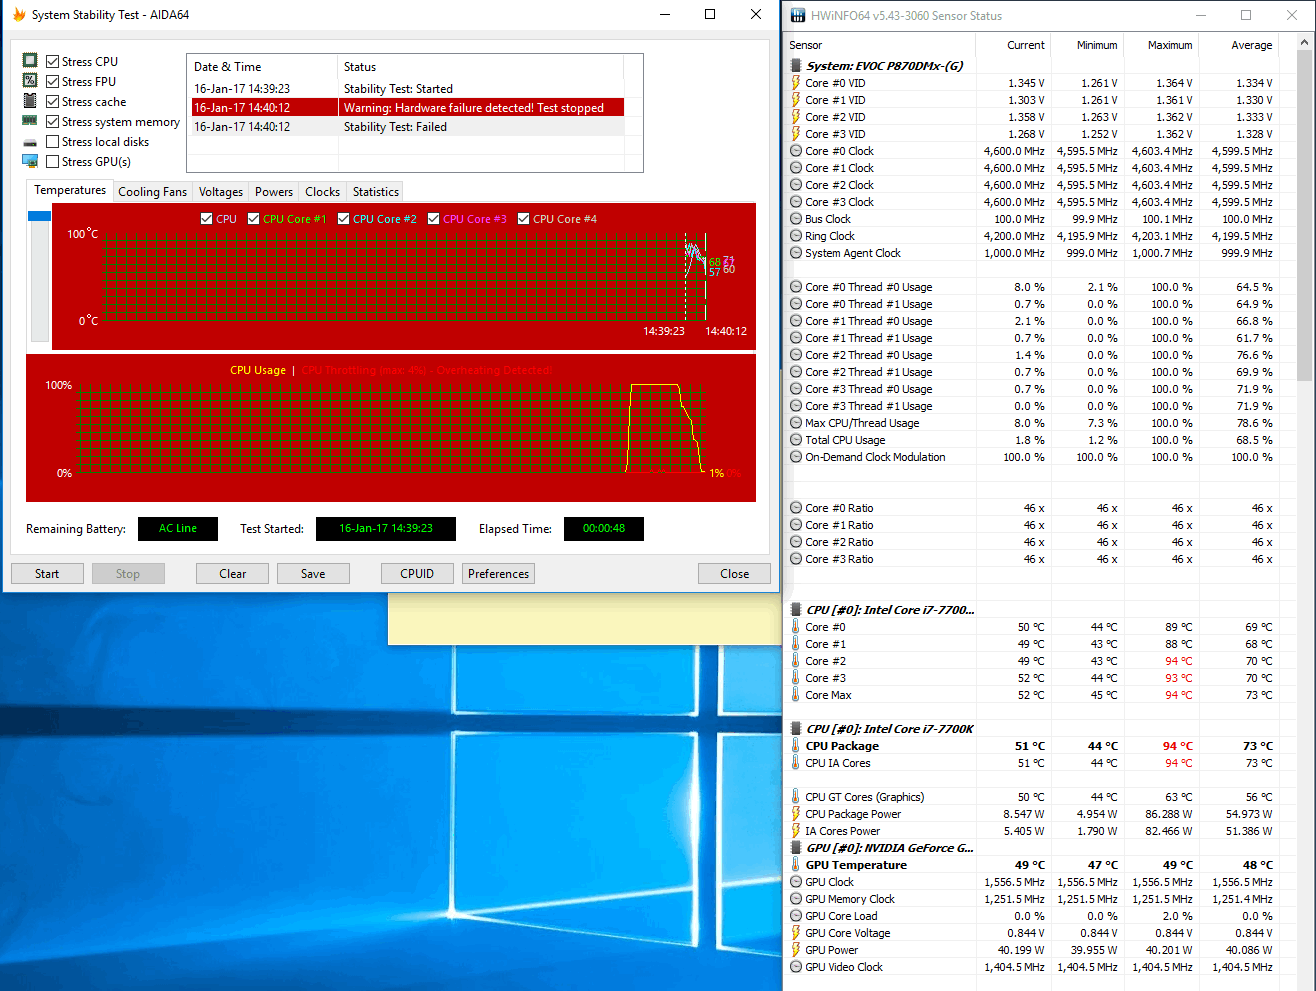Click the CPU chip icon beside Stress CPU

[x=30, y=61]
